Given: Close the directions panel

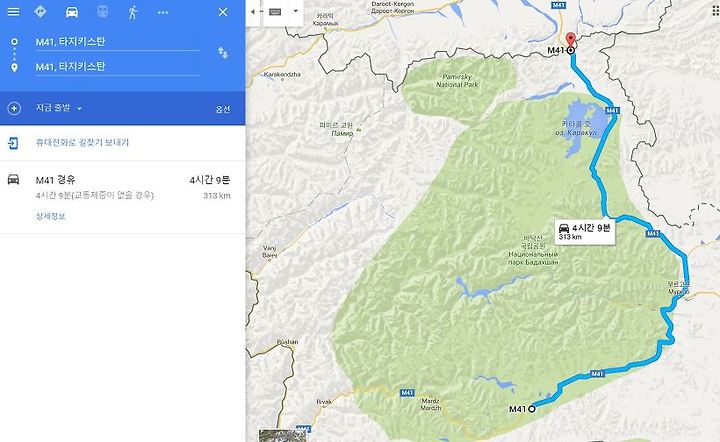Looking at the screenshot, I should [x=223, y=12].
